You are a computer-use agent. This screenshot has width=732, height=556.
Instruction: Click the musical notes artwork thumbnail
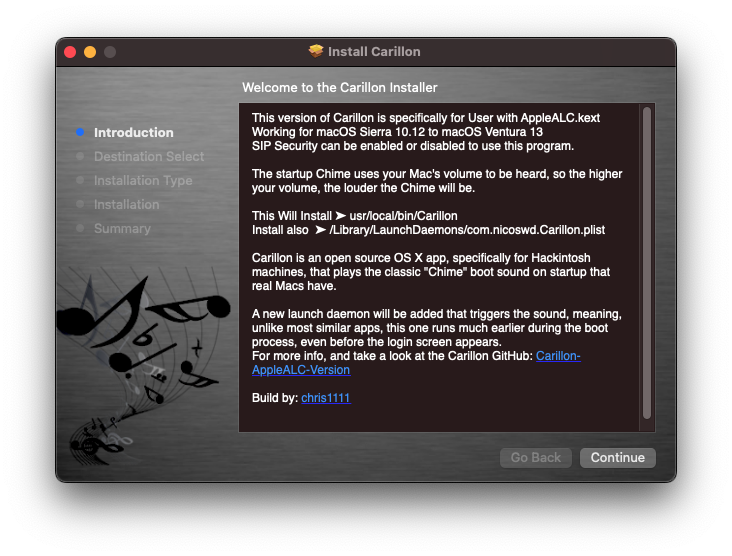pos(143,366)
